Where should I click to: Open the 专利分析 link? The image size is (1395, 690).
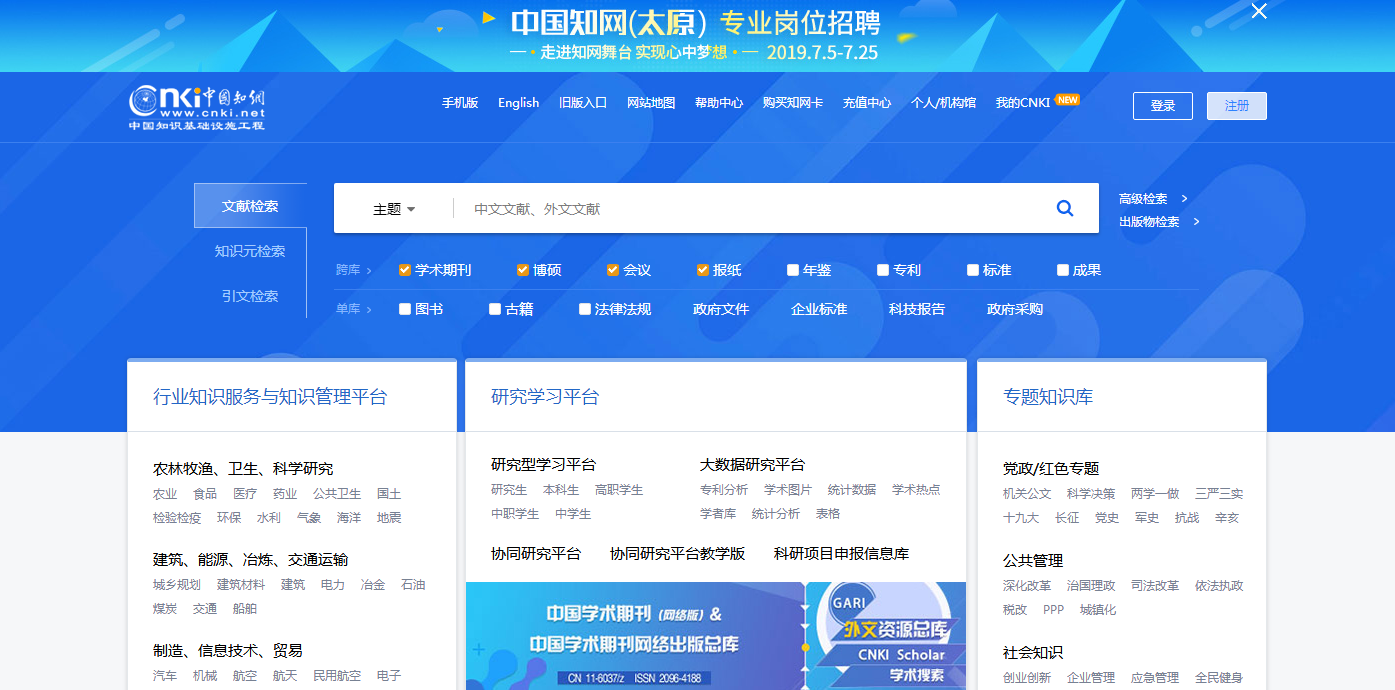tap(724, 490)
